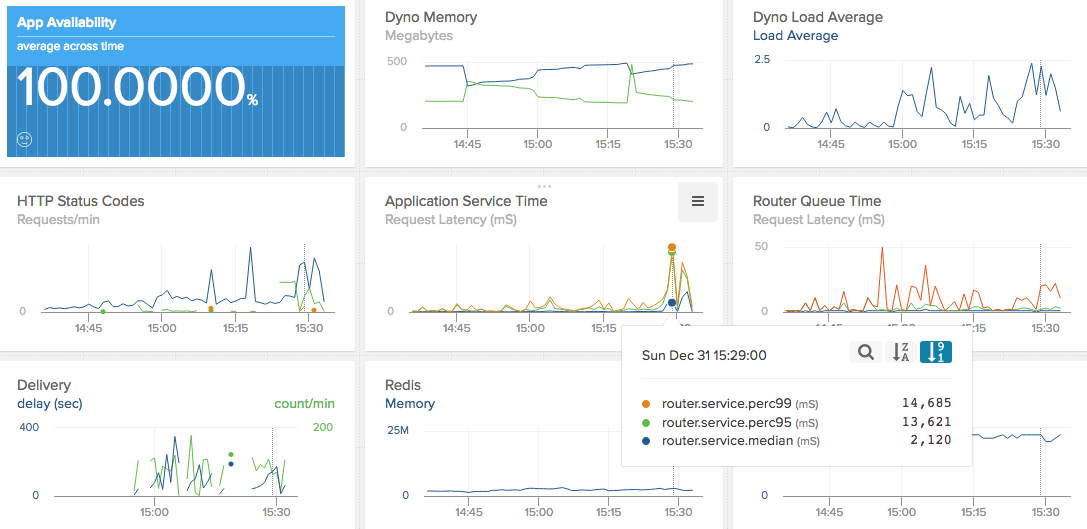Click the Megabytes subtitle under Dyno Memory

coord(419,35)
